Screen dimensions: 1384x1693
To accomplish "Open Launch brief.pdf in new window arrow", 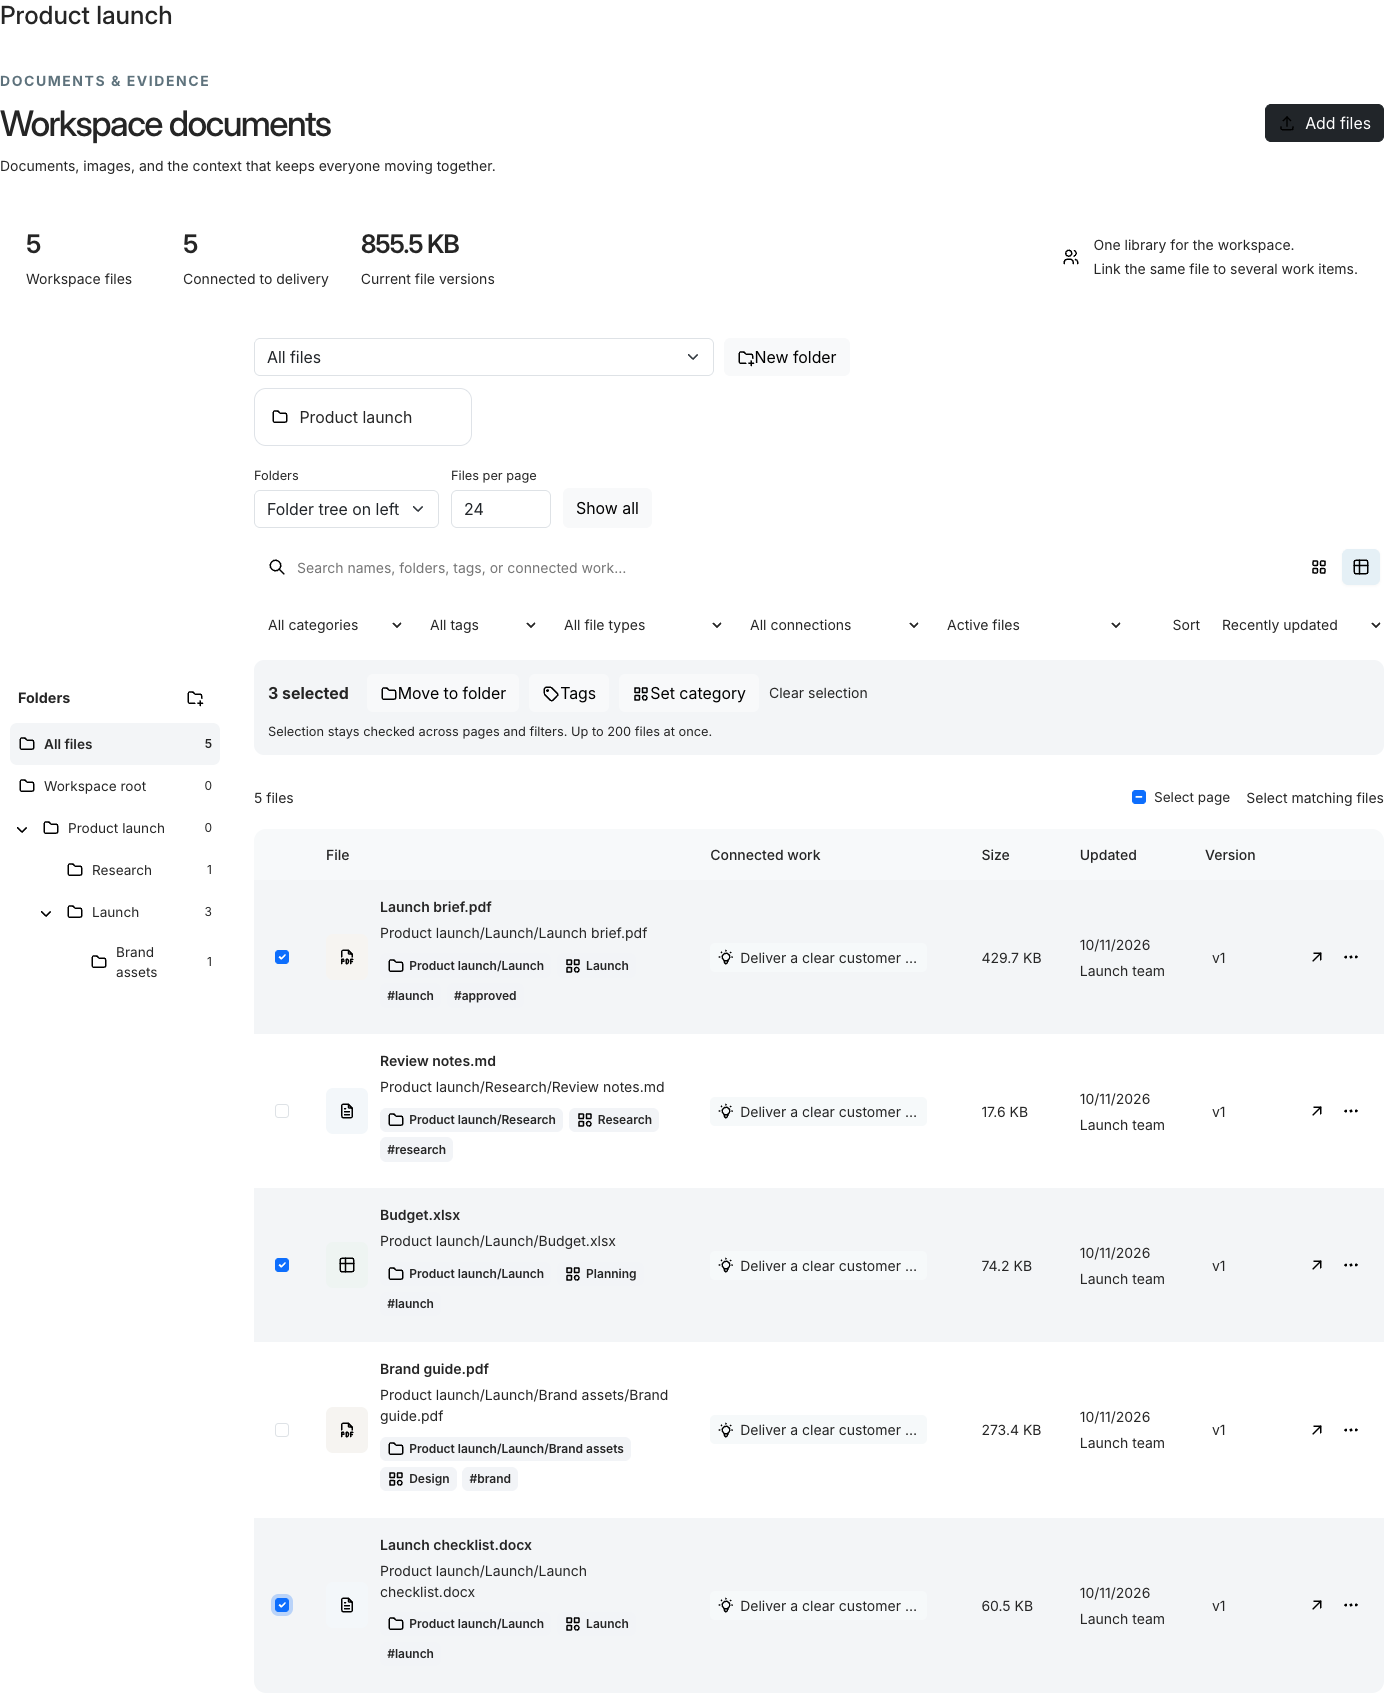I will [x=1317, y=957].
